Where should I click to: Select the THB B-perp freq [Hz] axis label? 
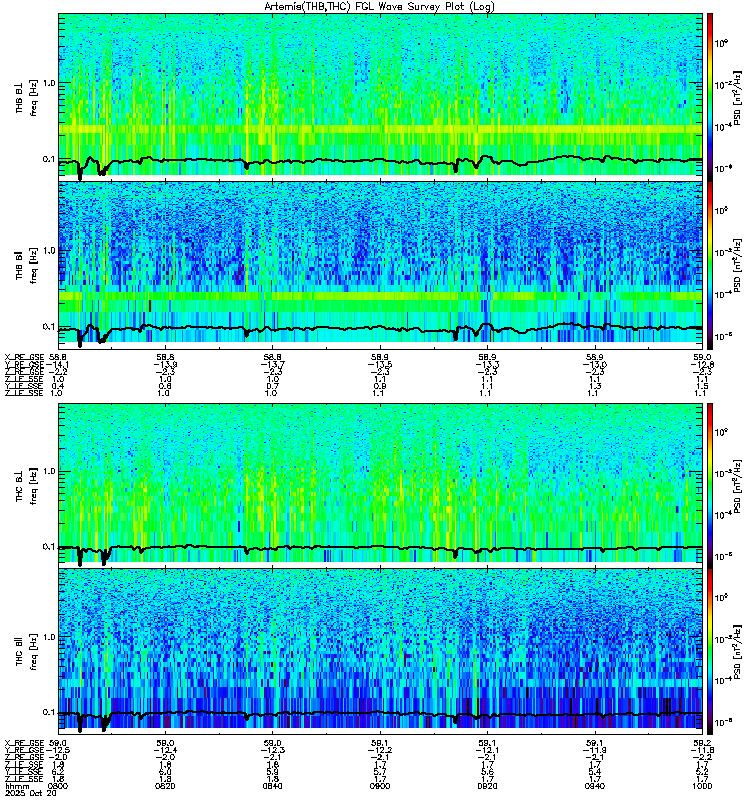coord(34,98)
